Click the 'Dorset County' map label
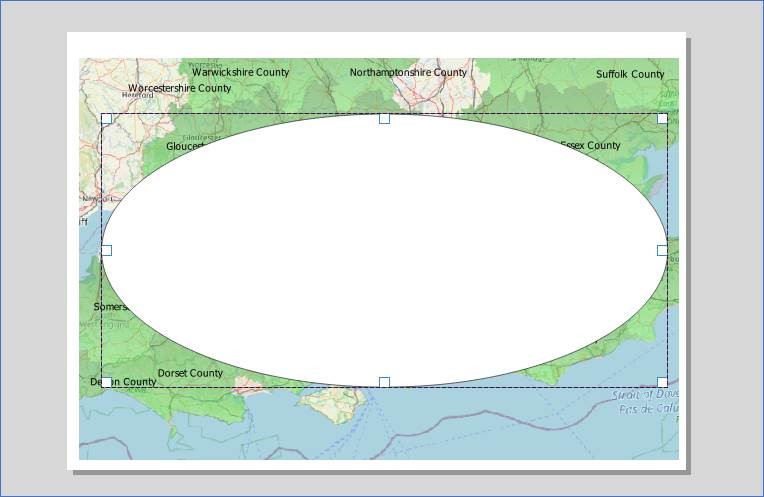The image size is (764, 497). 190,373
